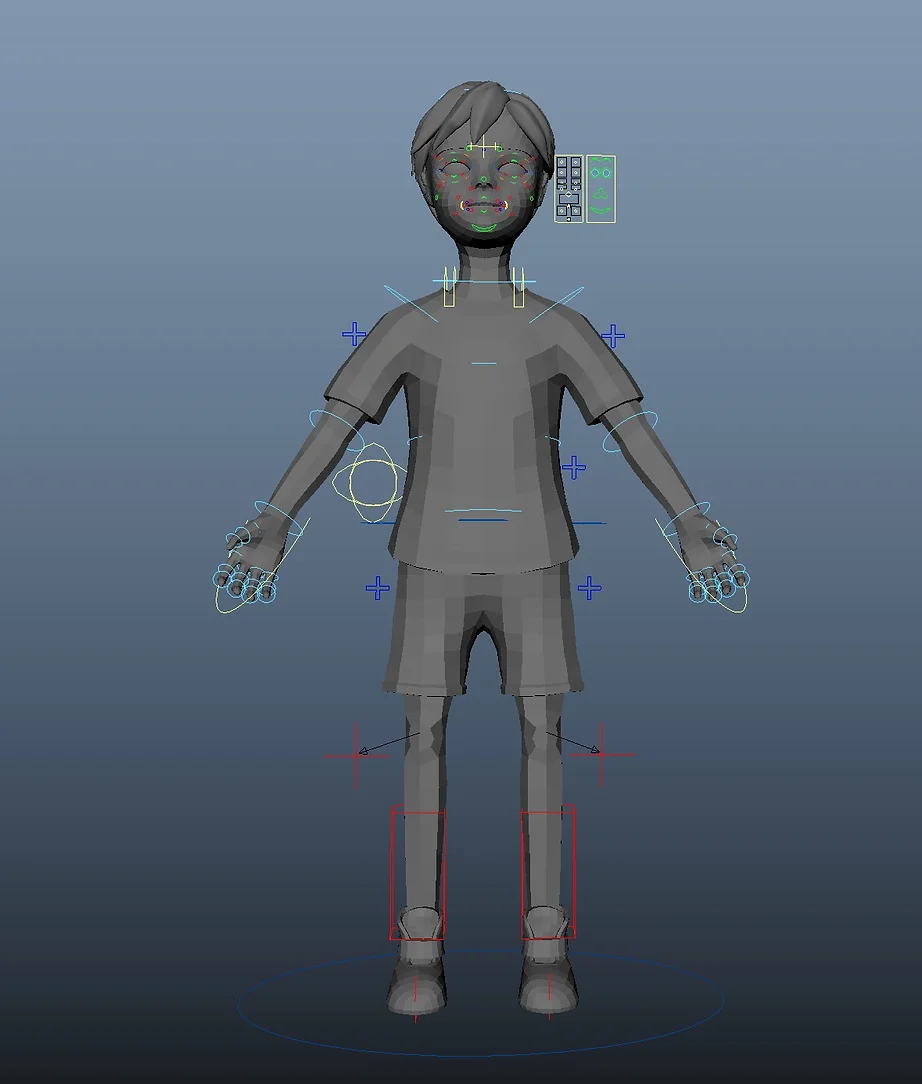
Task: Select the green jaw curve control under the chin
Action: (x=484, y=227)
